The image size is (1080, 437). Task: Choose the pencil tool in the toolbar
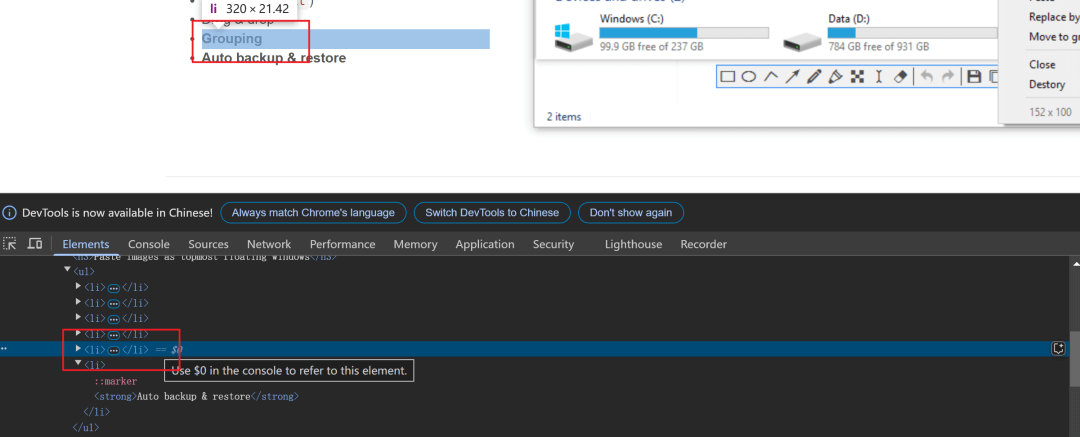click(x=814, y=77)
